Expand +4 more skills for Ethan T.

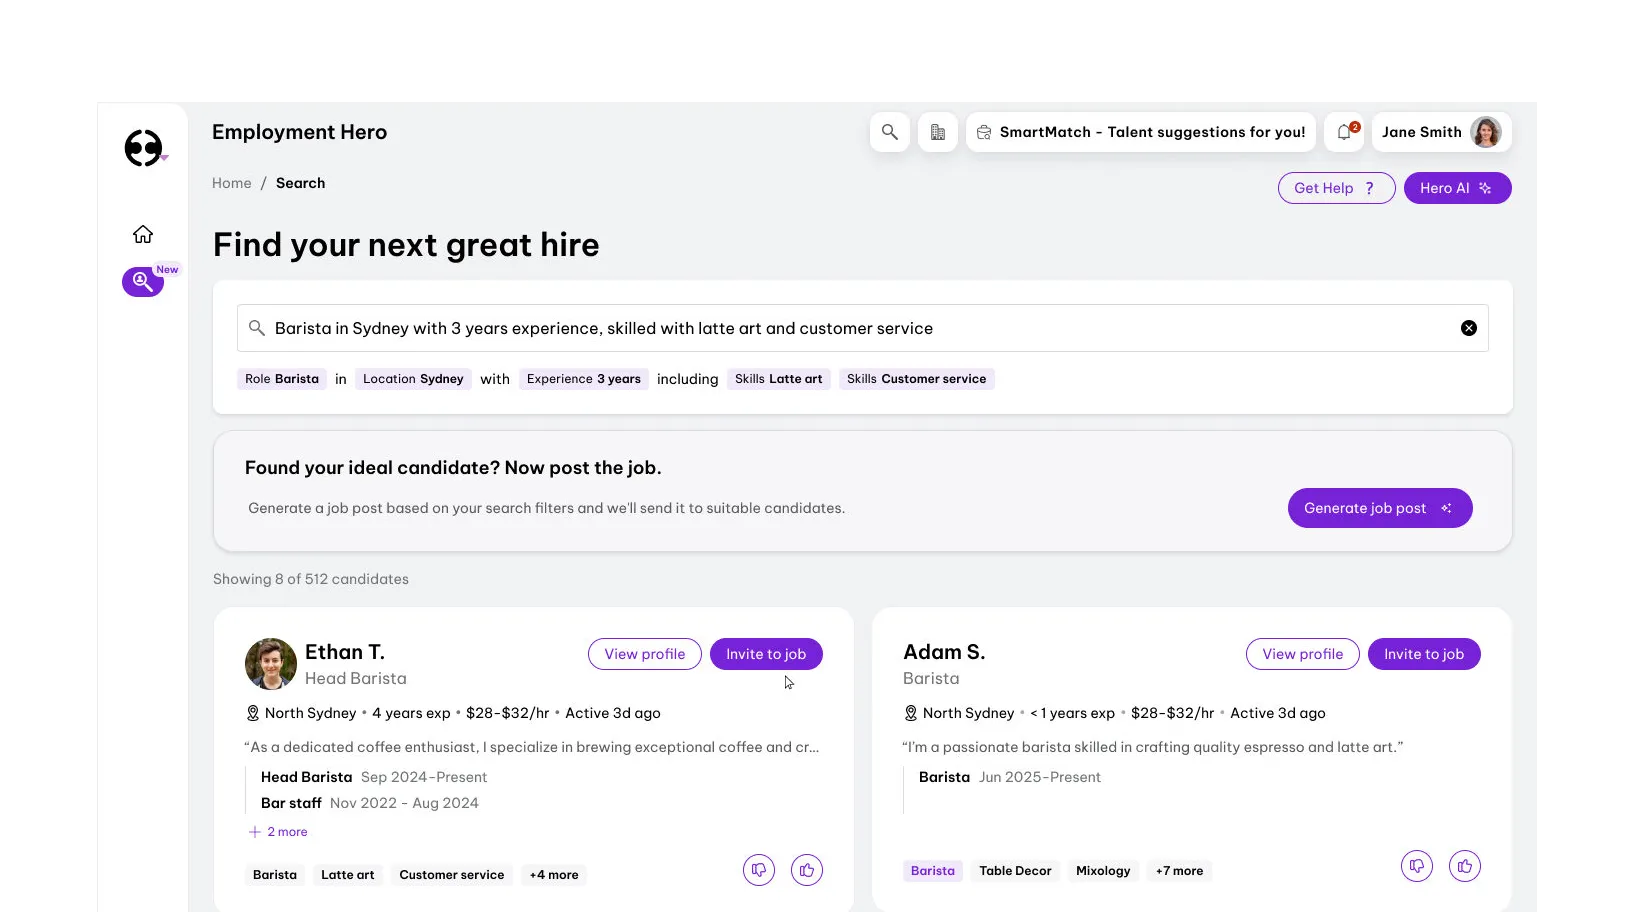coord(554,875)
